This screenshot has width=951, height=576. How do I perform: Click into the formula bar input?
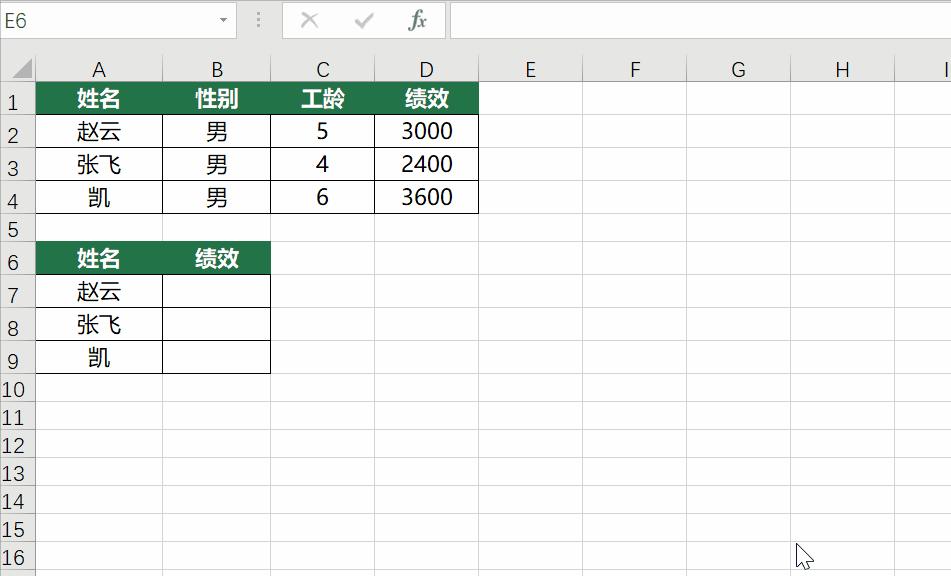701,21
